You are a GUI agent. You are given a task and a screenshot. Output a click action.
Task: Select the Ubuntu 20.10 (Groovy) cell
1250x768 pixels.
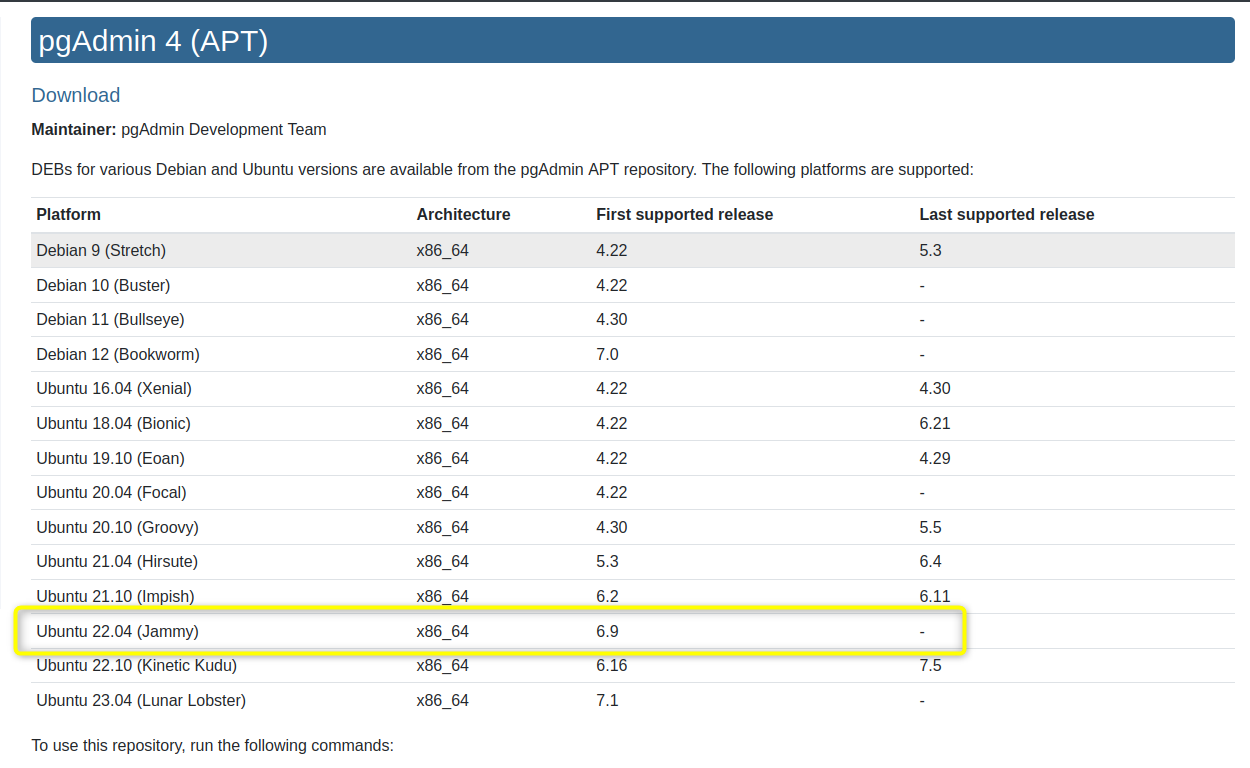tap(117, 527)
